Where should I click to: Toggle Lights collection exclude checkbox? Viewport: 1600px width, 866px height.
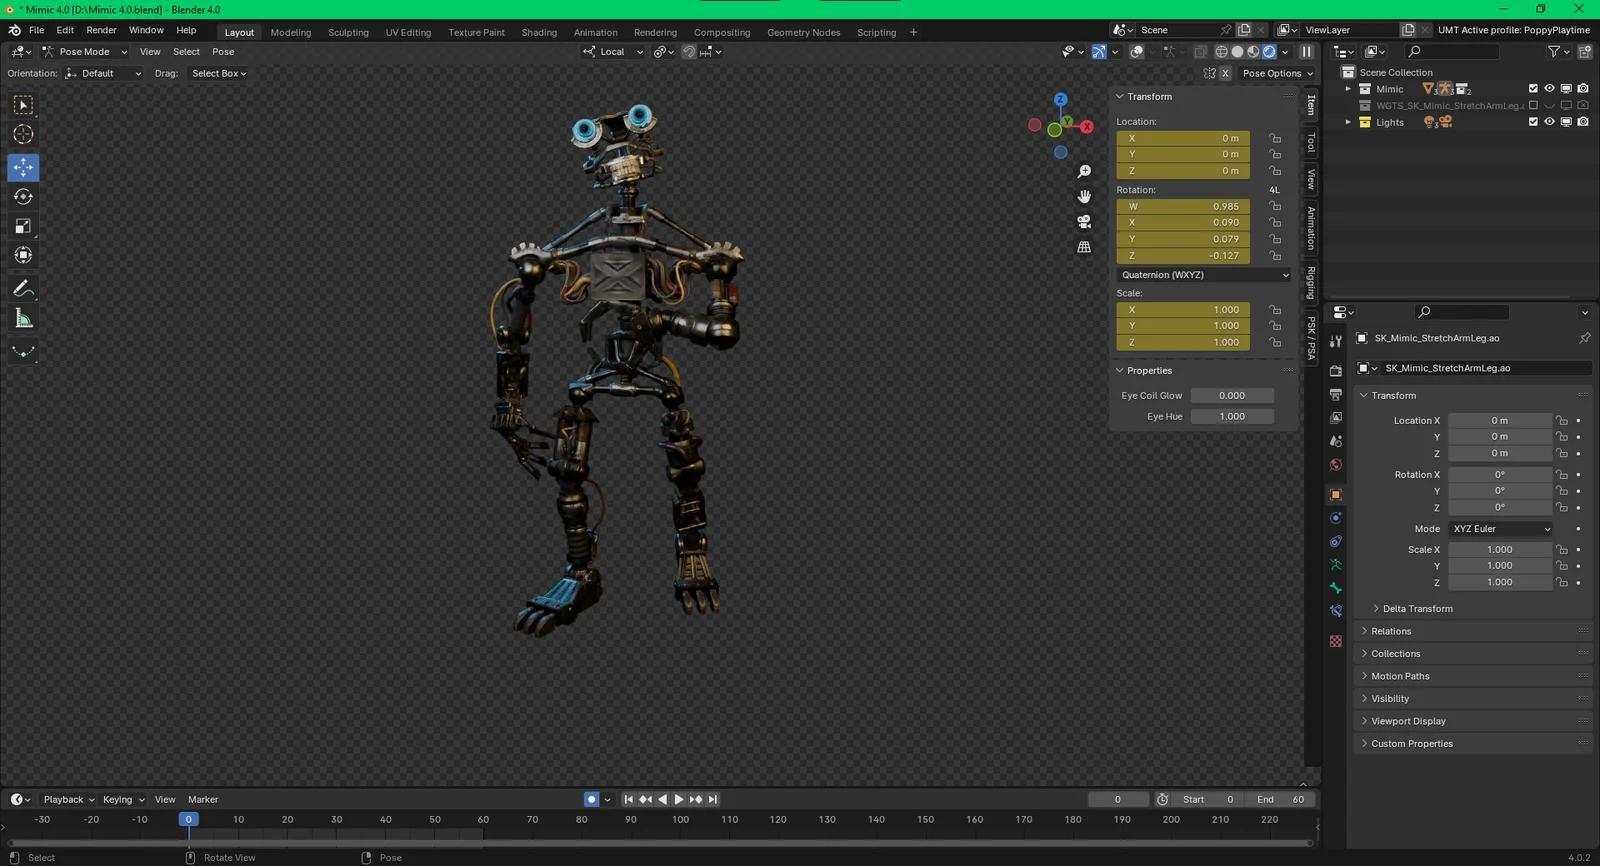(1533, 122)
